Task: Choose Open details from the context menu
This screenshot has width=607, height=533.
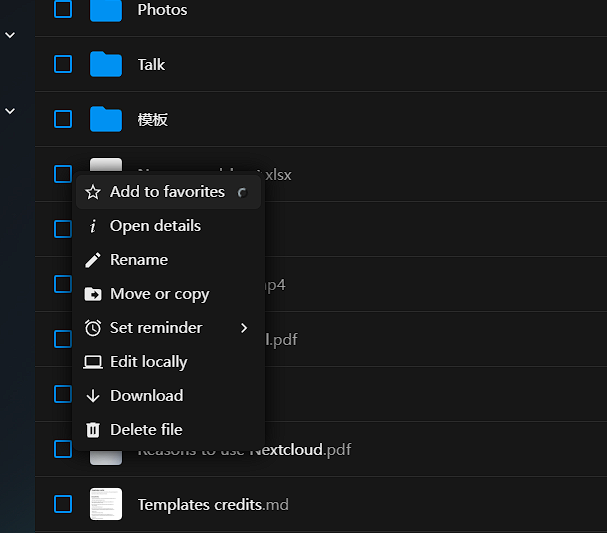Action: [x=155, y=226]
